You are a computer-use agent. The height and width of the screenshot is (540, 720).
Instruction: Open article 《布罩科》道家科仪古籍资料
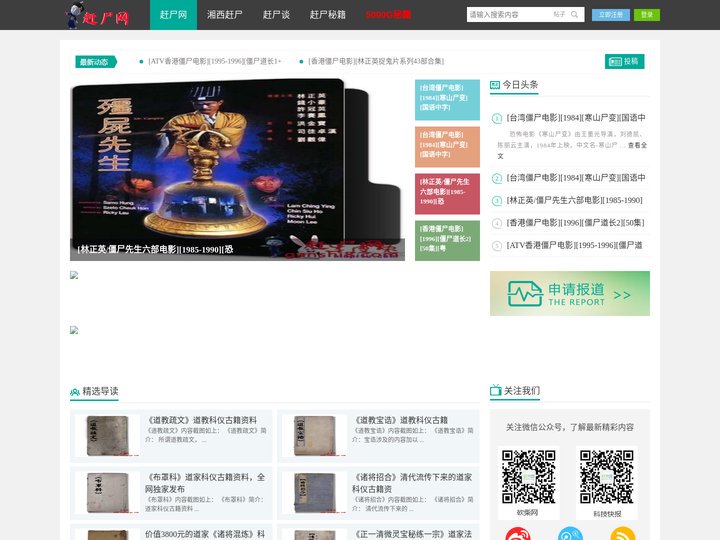pos(205,483)
